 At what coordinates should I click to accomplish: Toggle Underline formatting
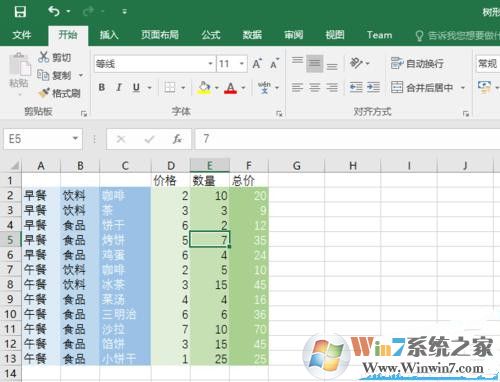pos(136,88)
